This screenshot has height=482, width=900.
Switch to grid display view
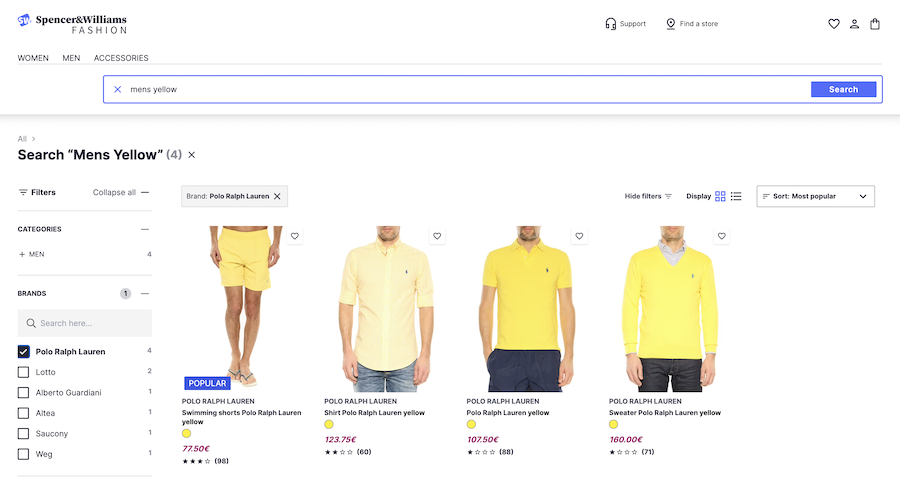pyautogui.click(x=720, y=196)
